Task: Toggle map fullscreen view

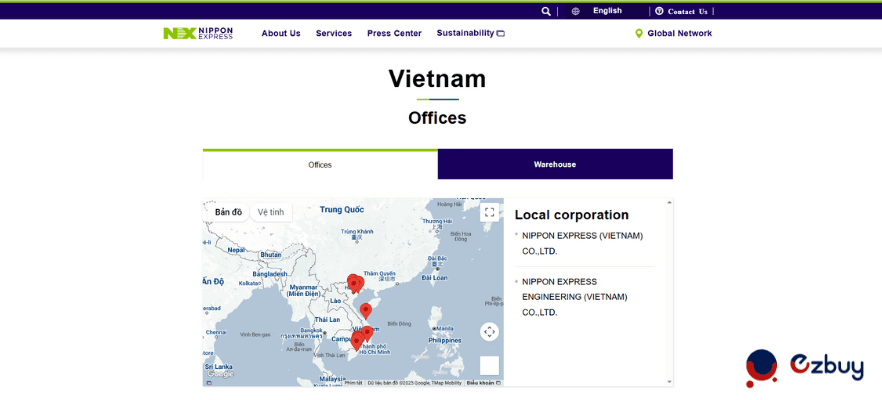Action: (x=489, y=212)
